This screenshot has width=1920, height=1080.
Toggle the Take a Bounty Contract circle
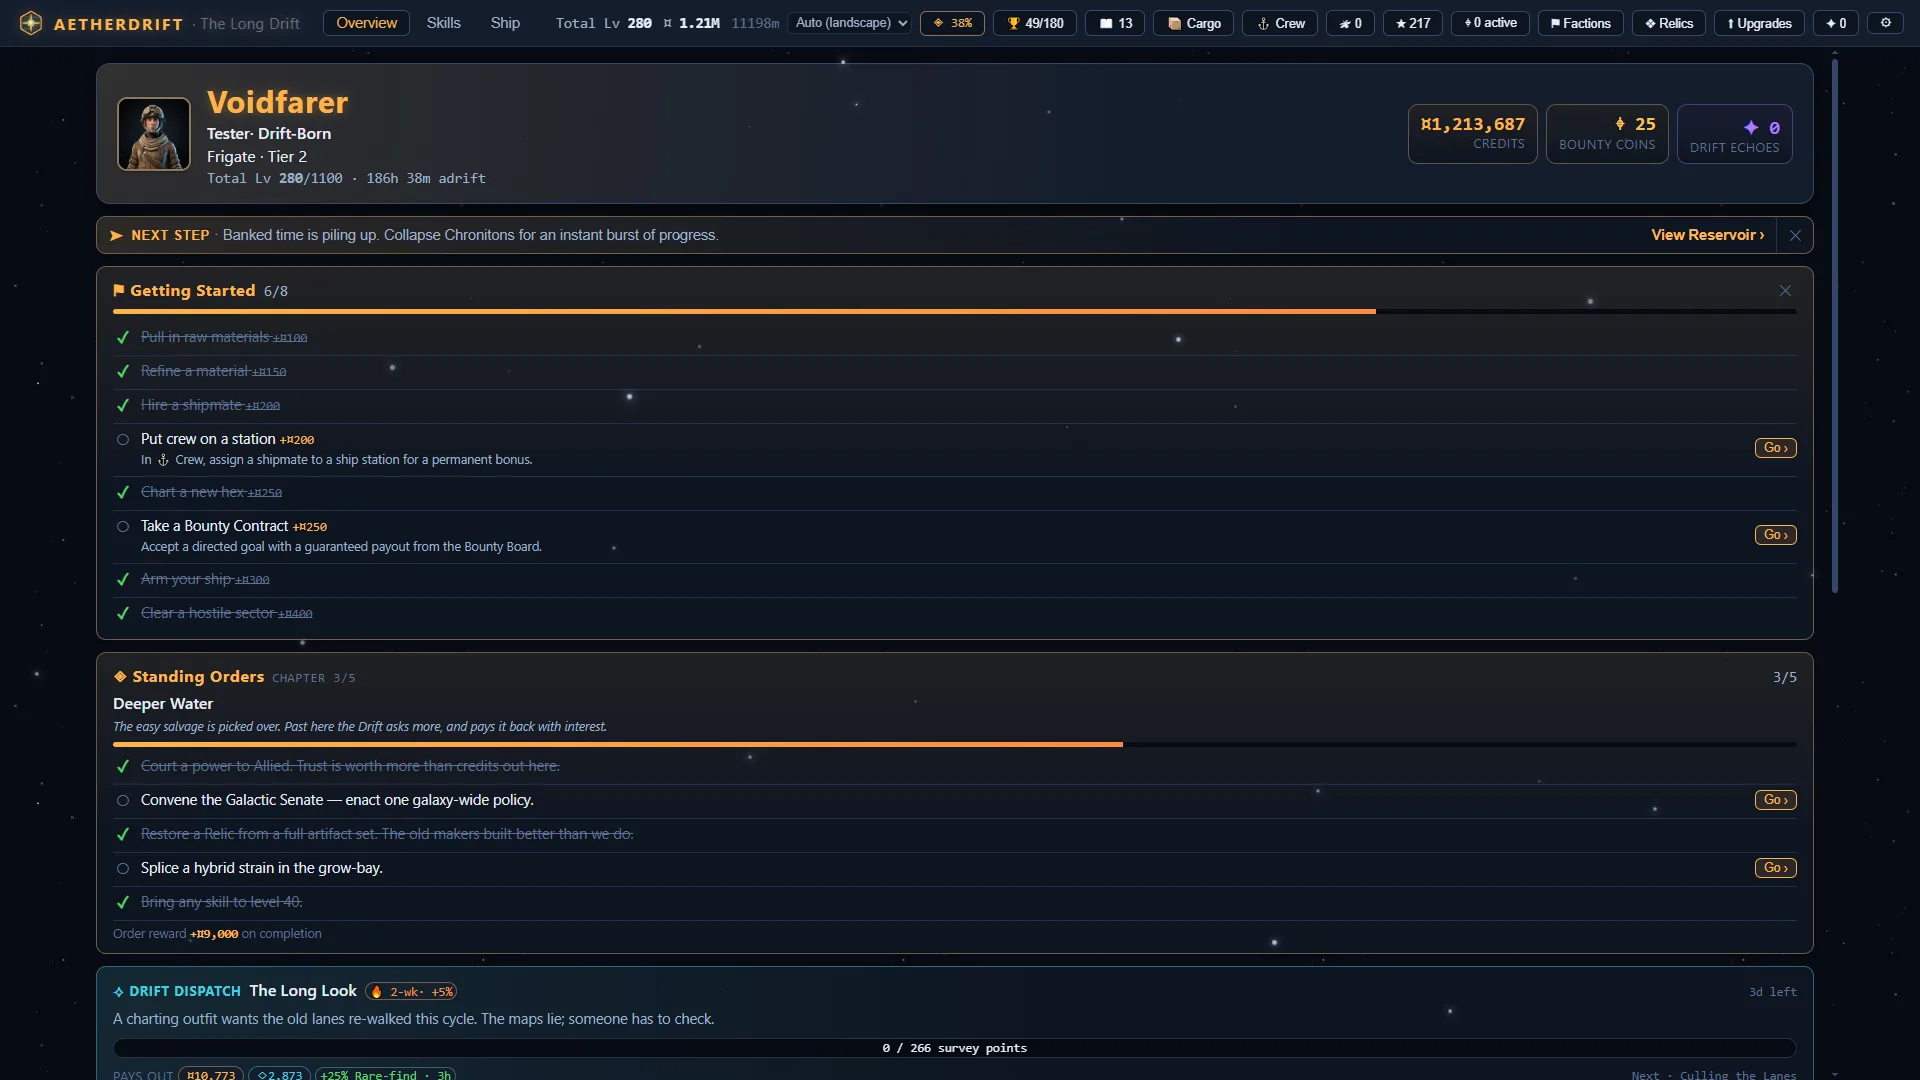[123, 526]
